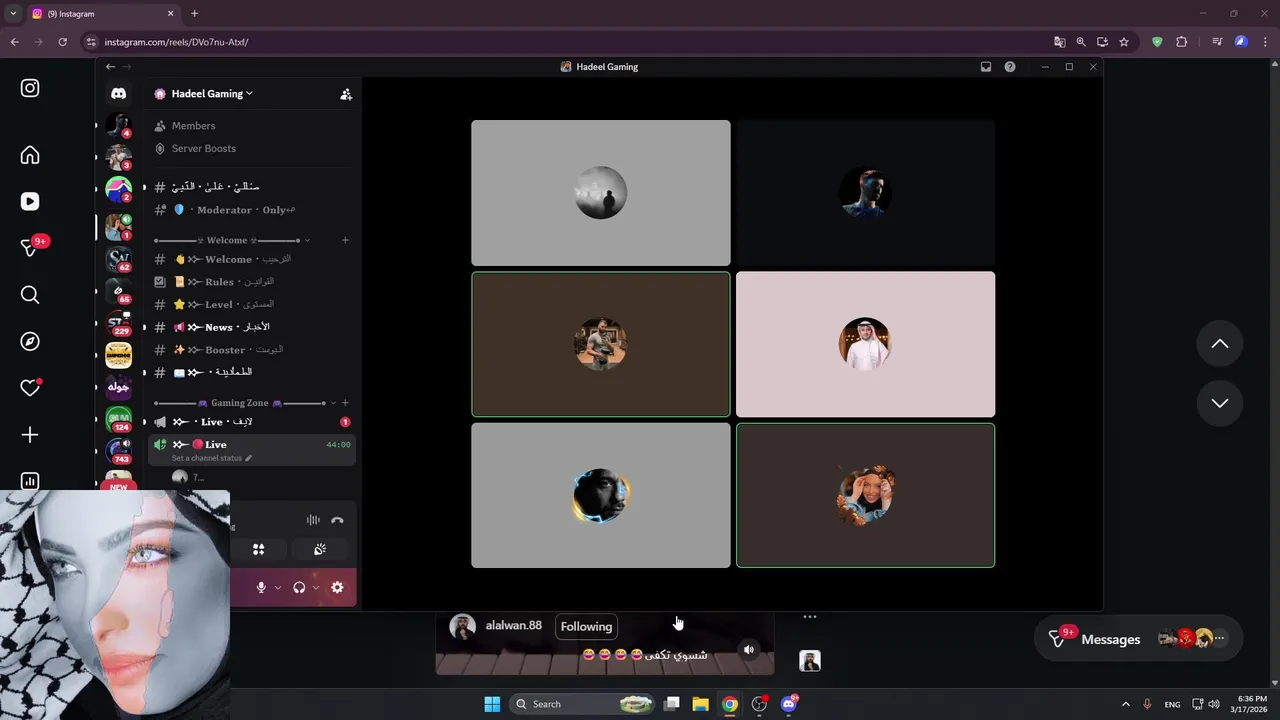Image resolution: width=1280 pixels, height=720 pixels.
Task: Open microphone input options arrow
Action: pos(278,587)
